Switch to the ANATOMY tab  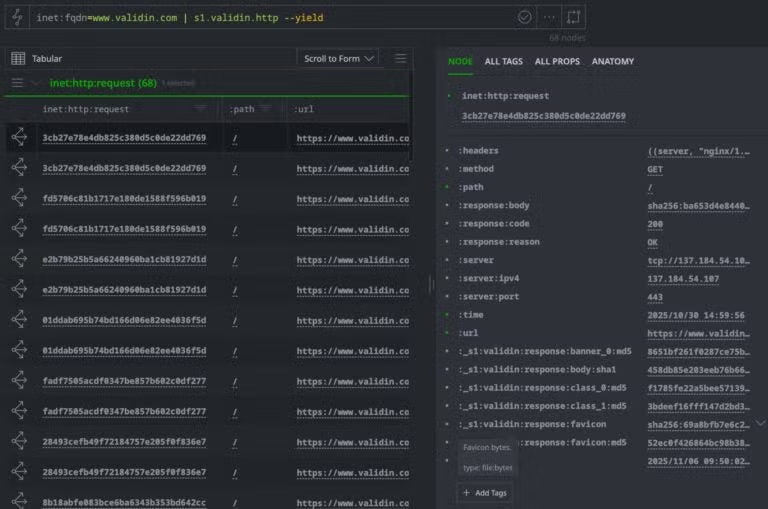click(x=613, y=61)
